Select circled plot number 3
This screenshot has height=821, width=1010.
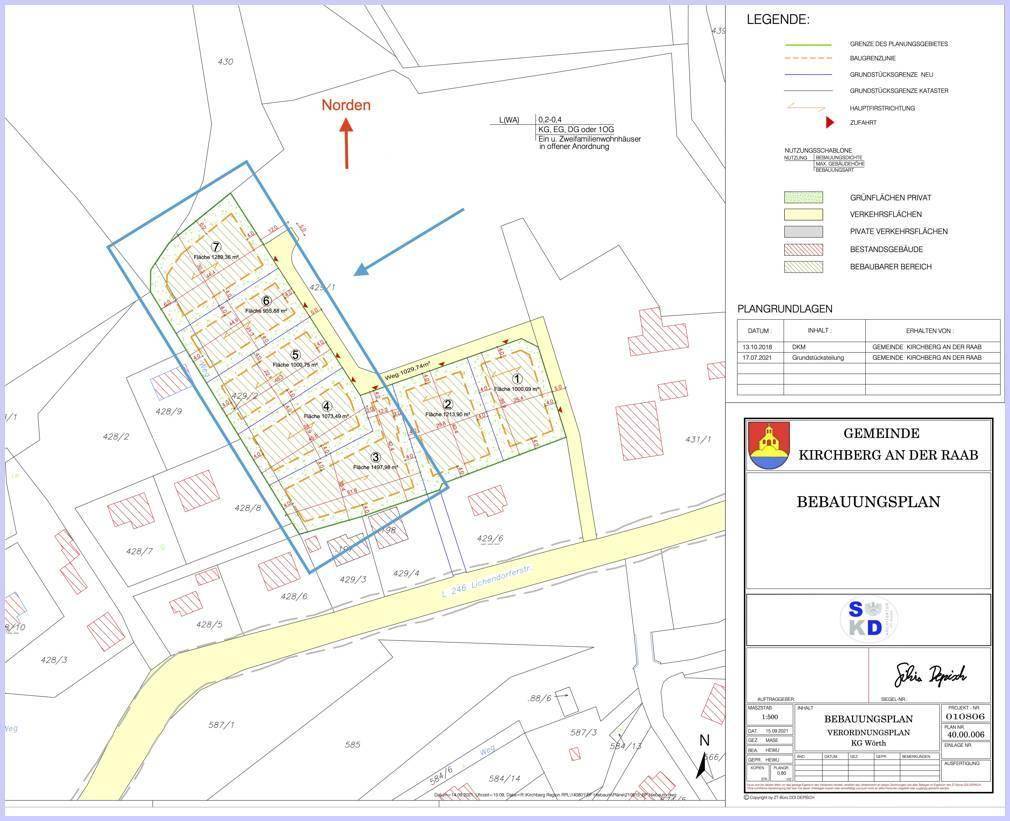tap(376, 457)
